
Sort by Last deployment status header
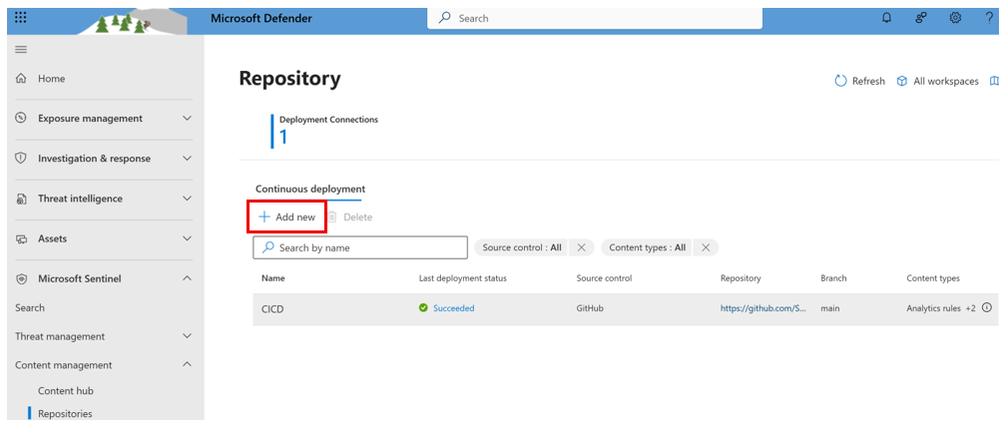point(463,279)
